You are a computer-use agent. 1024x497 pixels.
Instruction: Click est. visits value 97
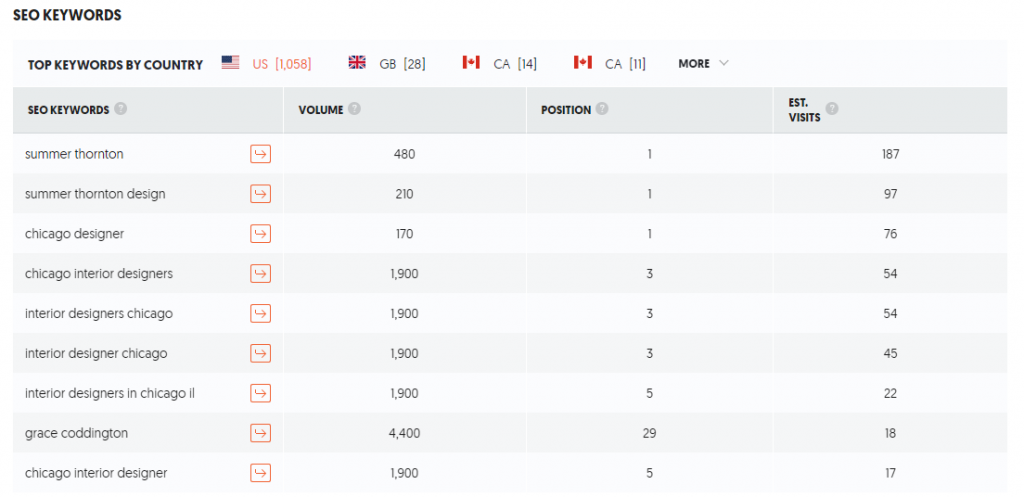point(890,195)
